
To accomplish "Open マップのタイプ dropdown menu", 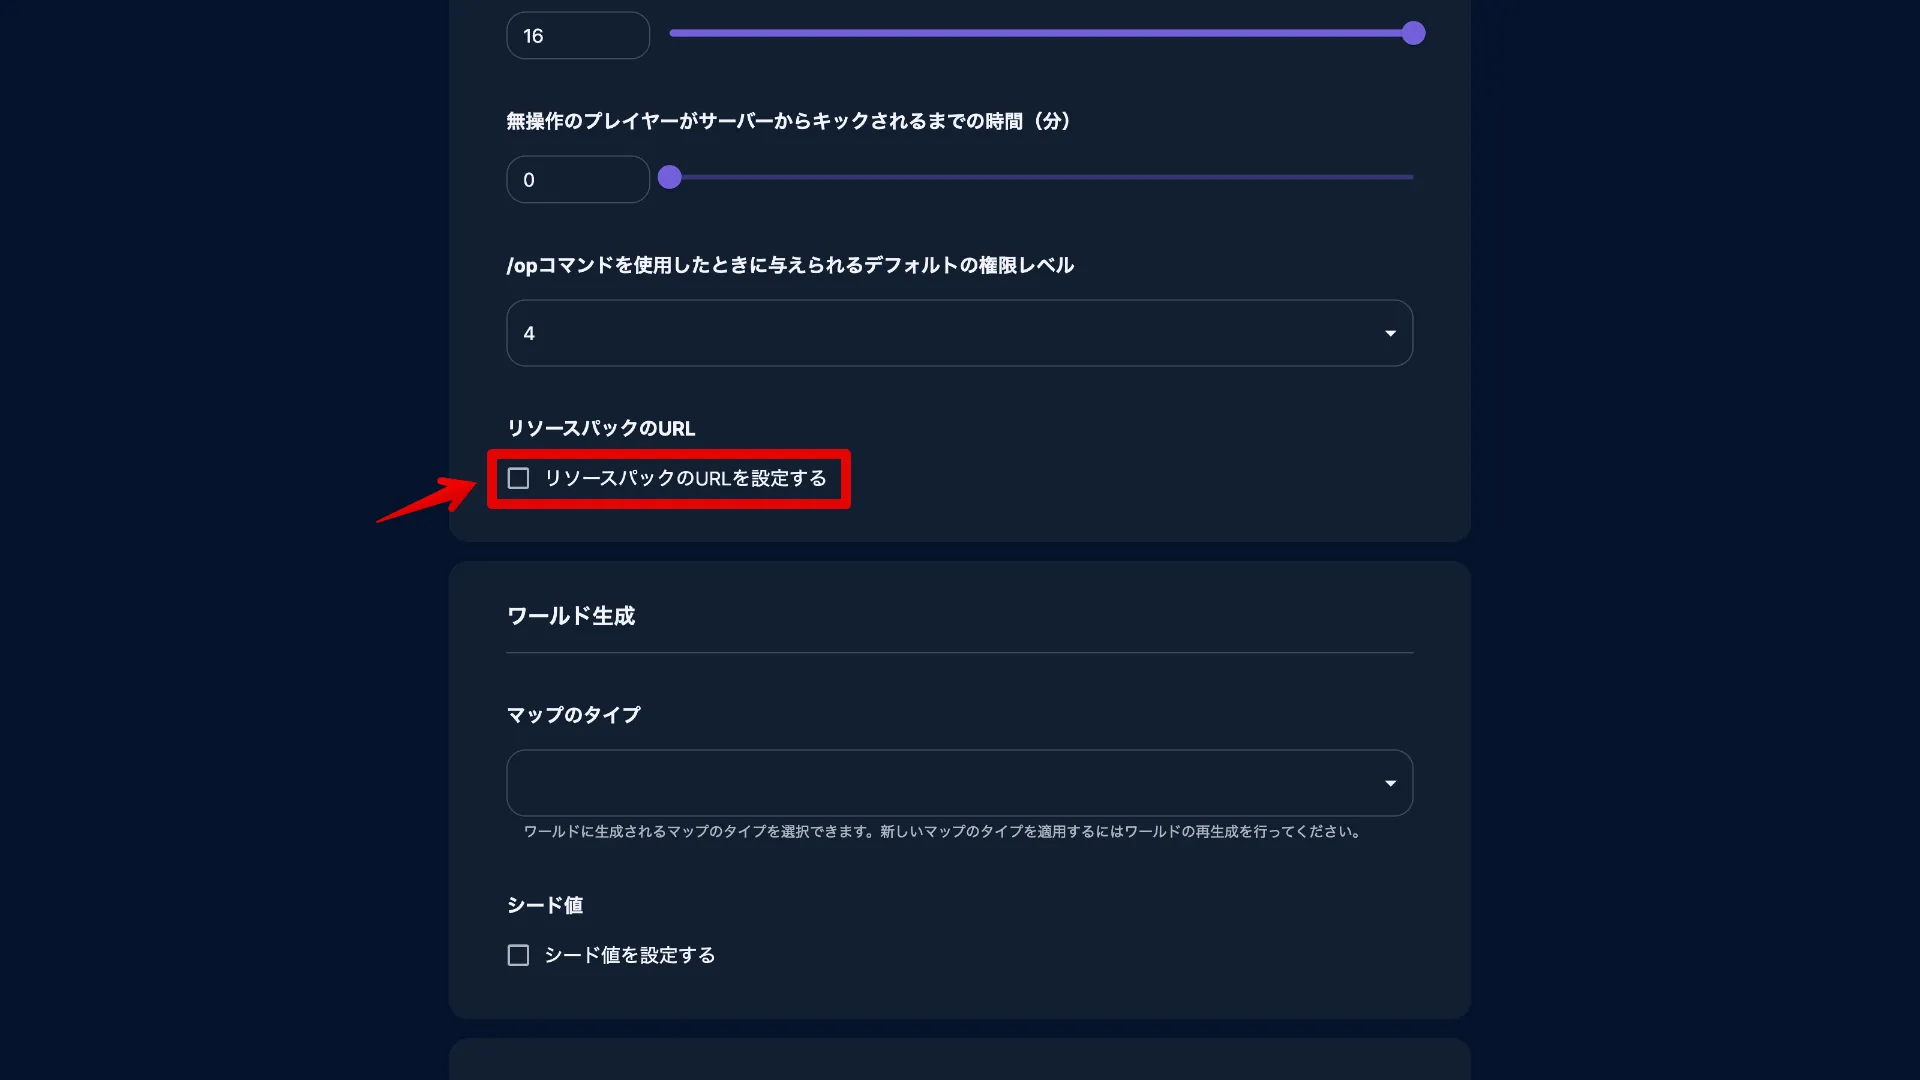I will pos(959,782).
